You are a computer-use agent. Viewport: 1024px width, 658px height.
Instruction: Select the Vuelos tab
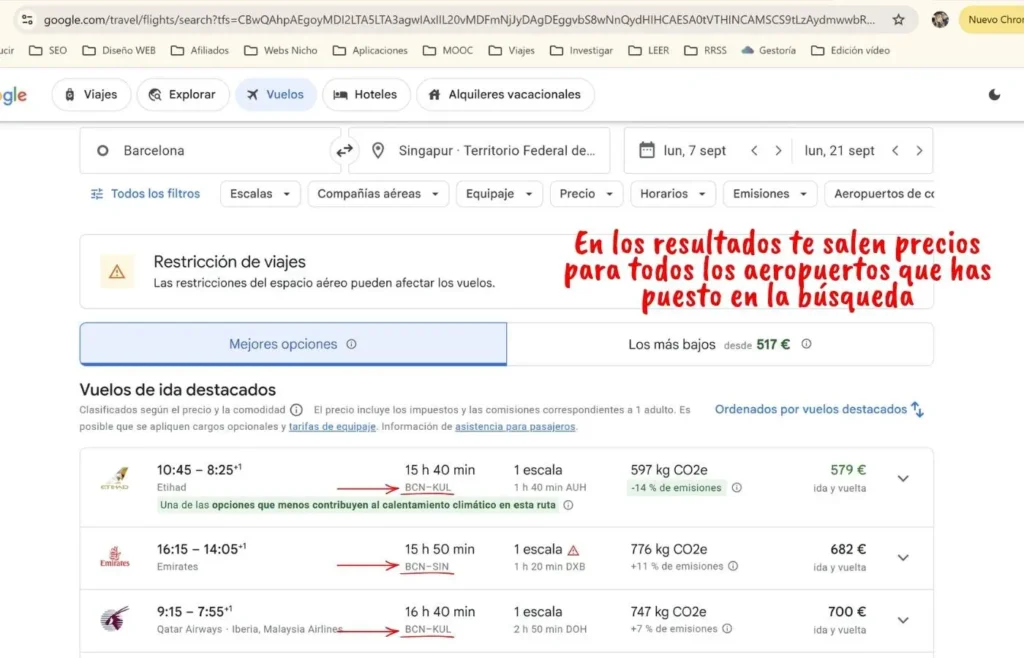click(276, 95)
